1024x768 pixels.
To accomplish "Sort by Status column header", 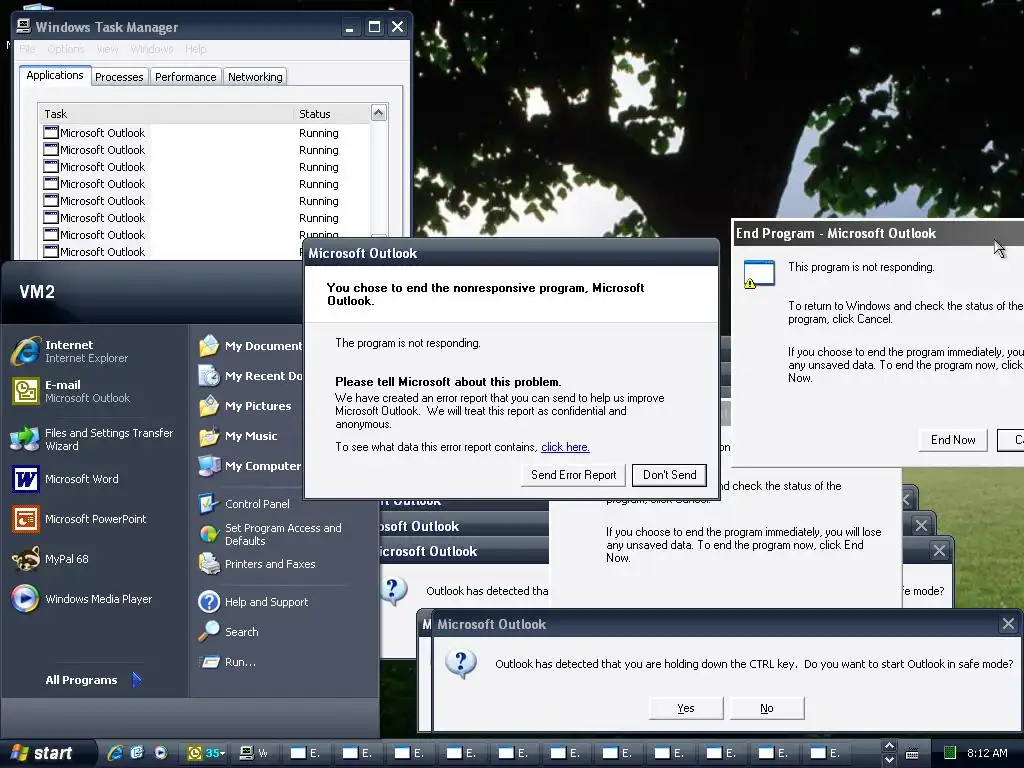I will coord(331,114).
